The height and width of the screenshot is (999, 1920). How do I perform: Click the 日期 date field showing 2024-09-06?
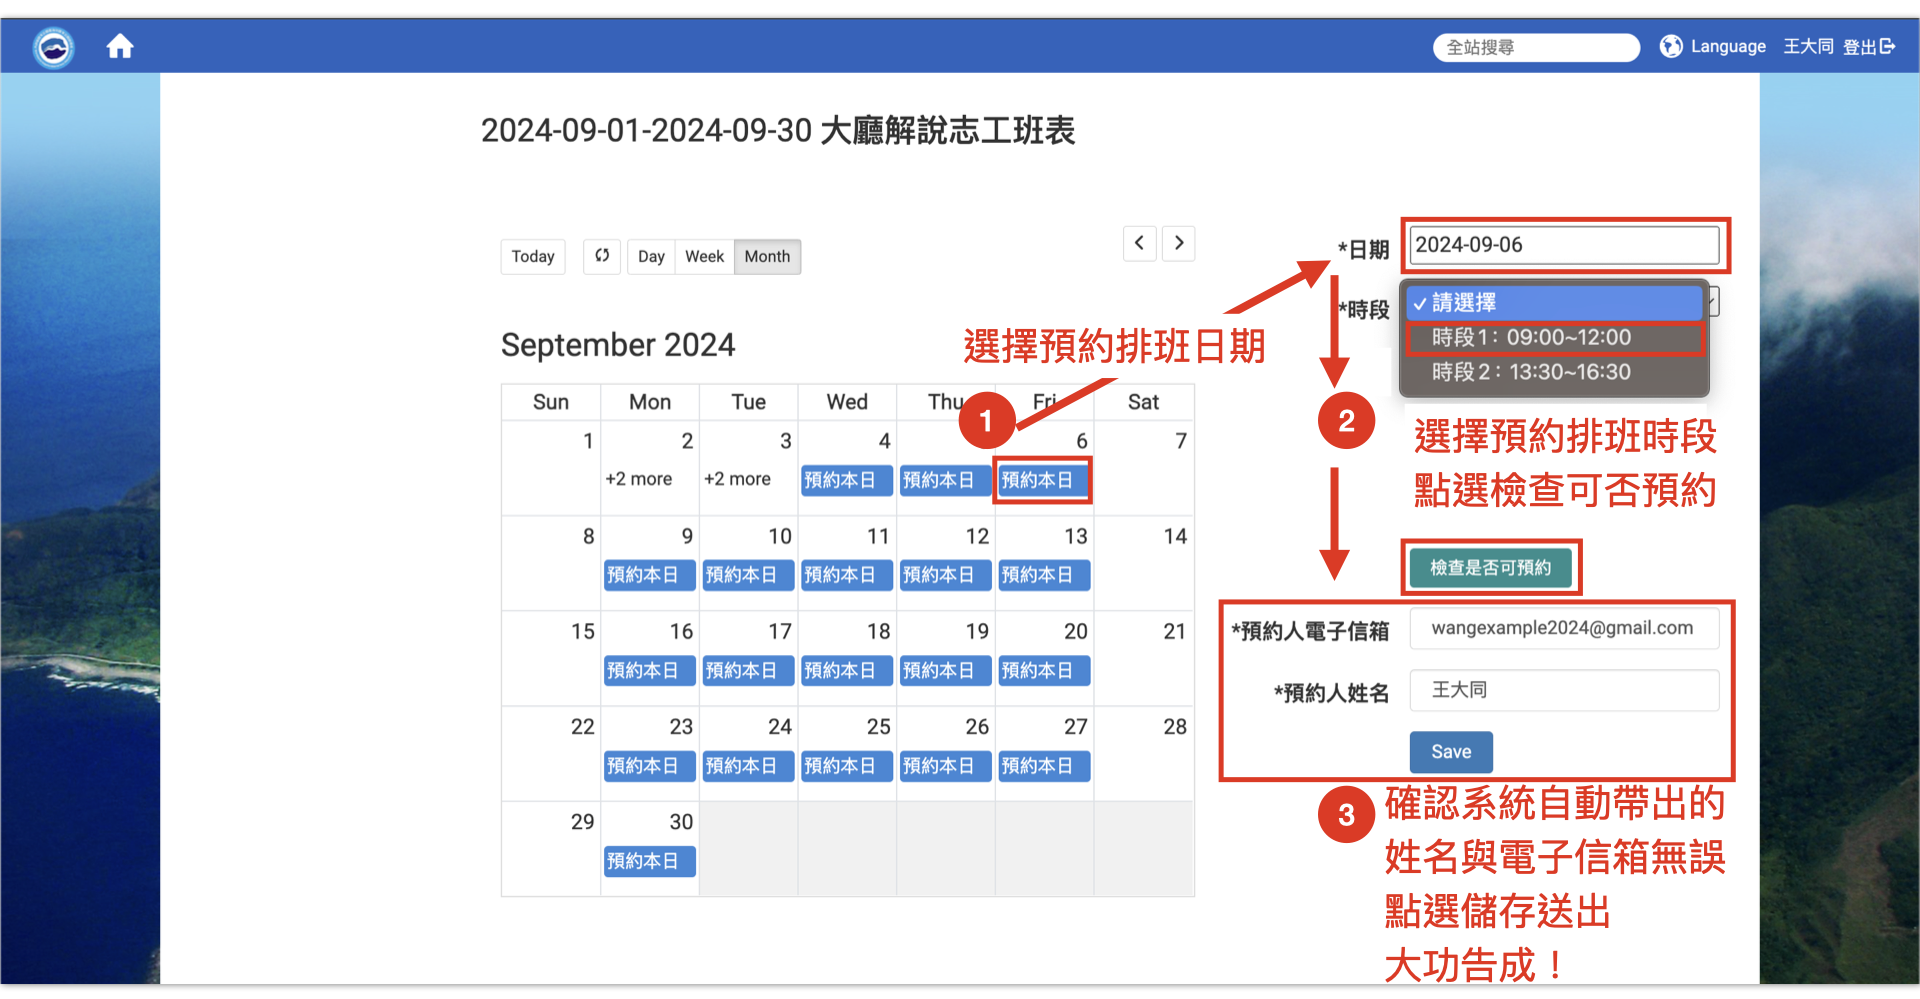[1564, 244]
